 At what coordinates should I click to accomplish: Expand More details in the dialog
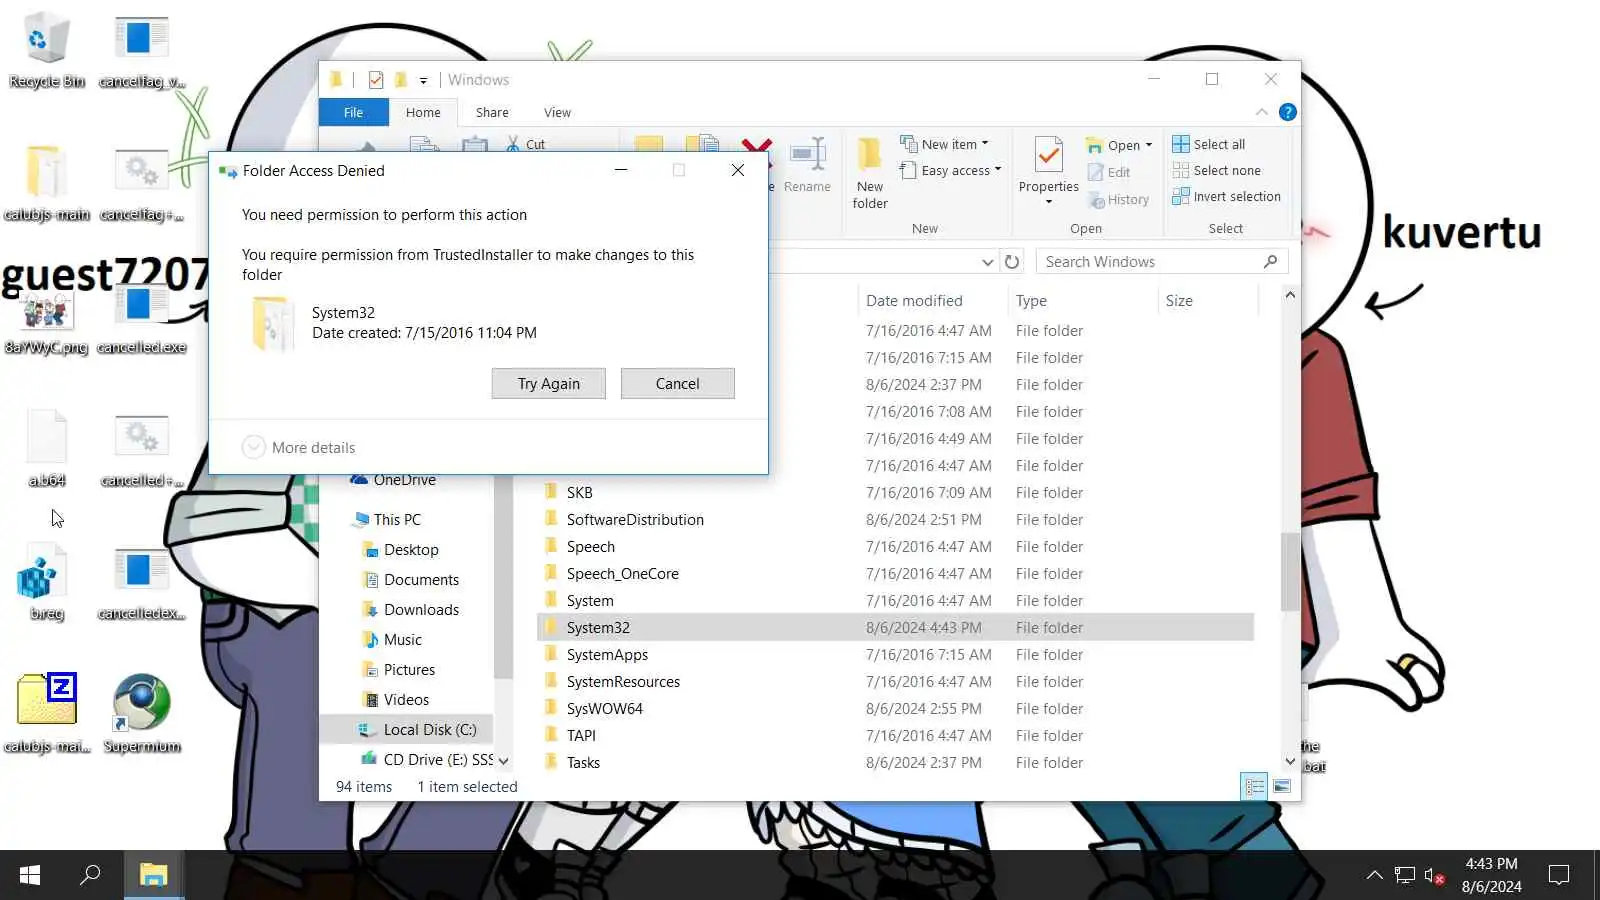[299, 447]
